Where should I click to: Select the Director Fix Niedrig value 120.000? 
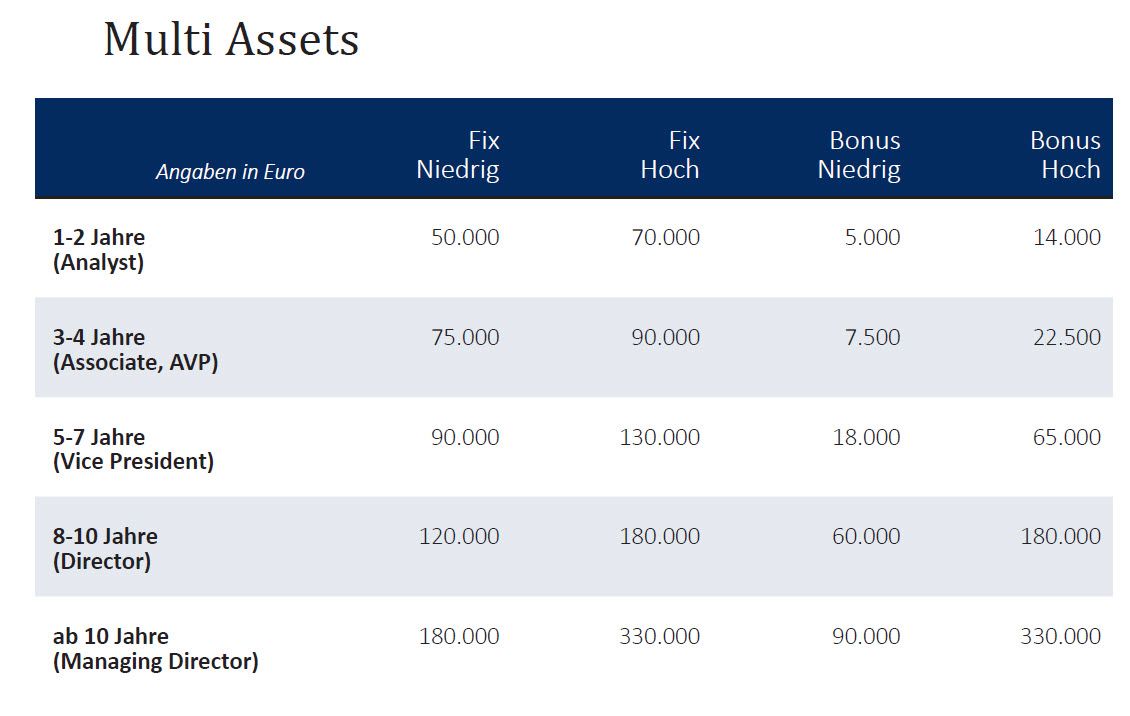coord(459,537)
